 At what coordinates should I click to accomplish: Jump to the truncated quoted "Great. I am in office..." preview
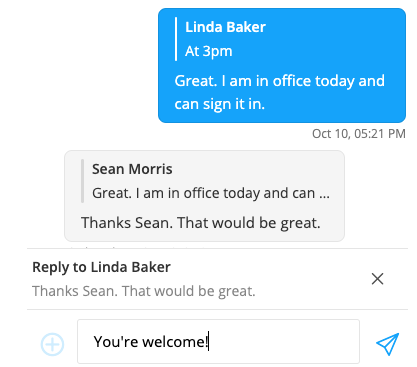211,193
